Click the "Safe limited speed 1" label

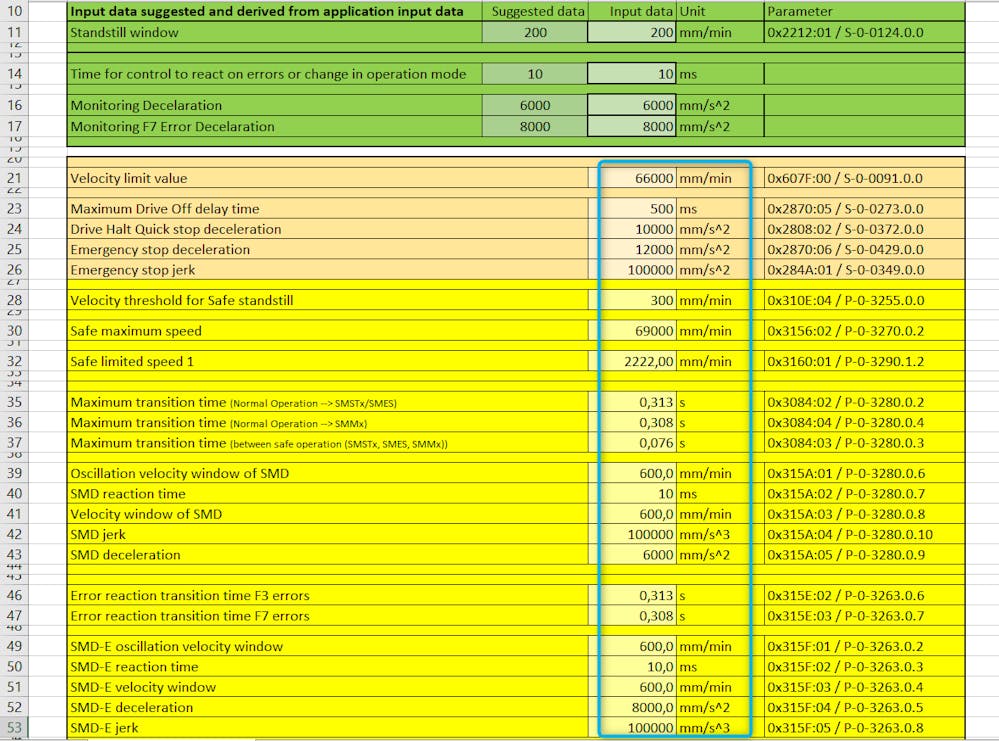tap(327, 361)
